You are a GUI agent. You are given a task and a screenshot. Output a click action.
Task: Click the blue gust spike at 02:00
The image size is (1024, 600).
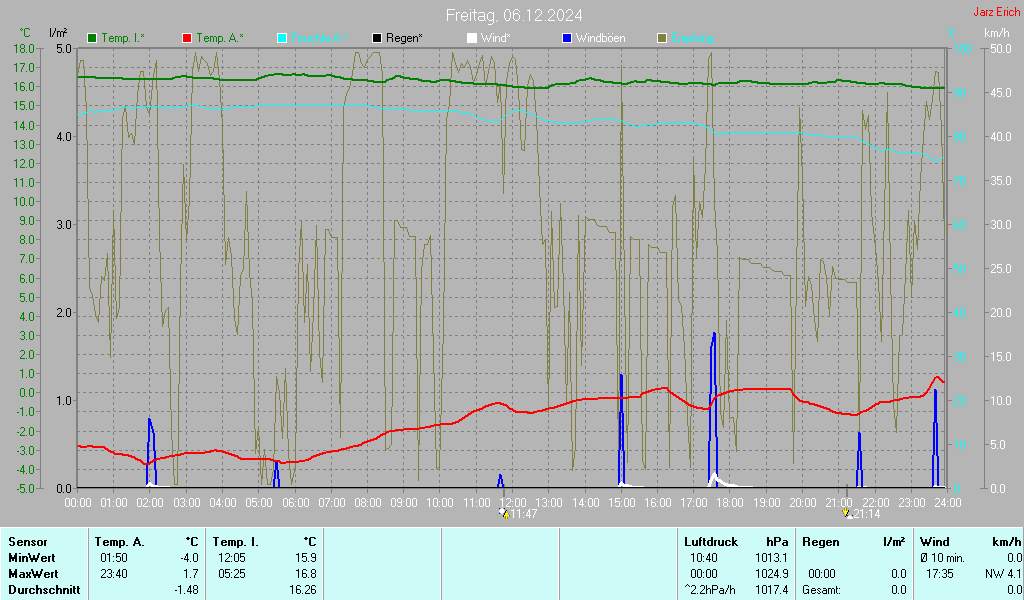coord(152,453)
